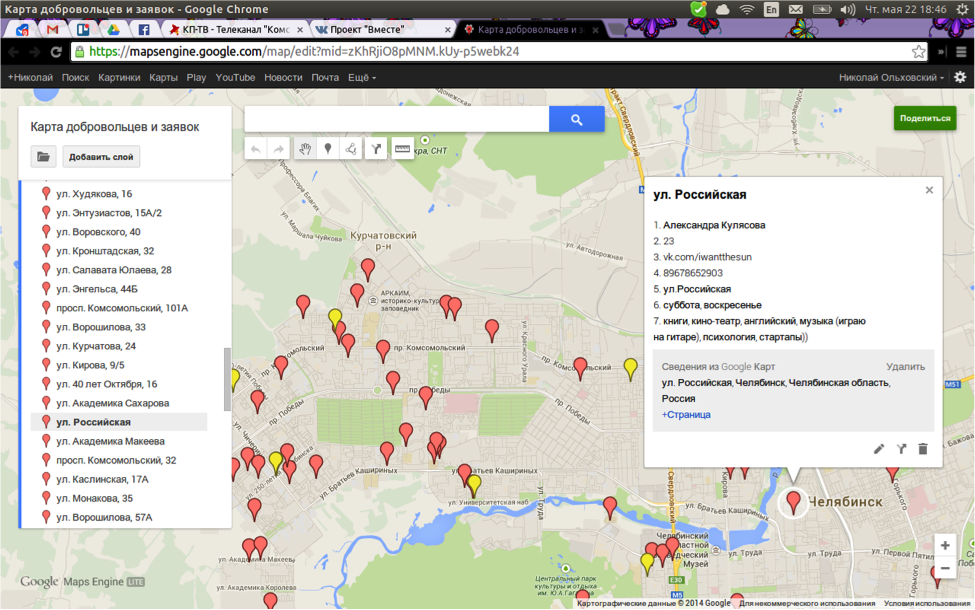Select the add marker tool
The width and height of the screenshot is (975, 610).
(x=328, y=149)
